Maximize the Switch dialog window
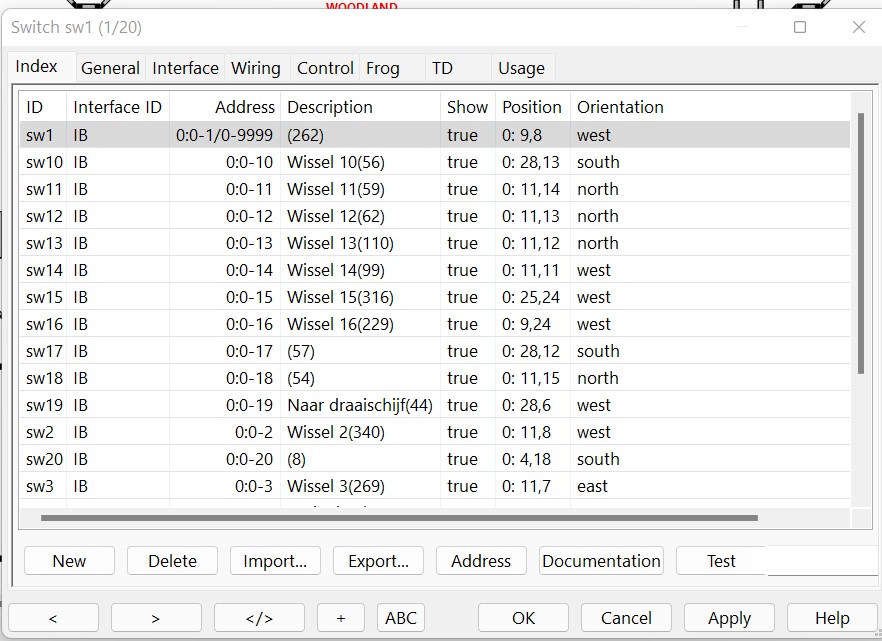882x641 pixels. [800, 28]
